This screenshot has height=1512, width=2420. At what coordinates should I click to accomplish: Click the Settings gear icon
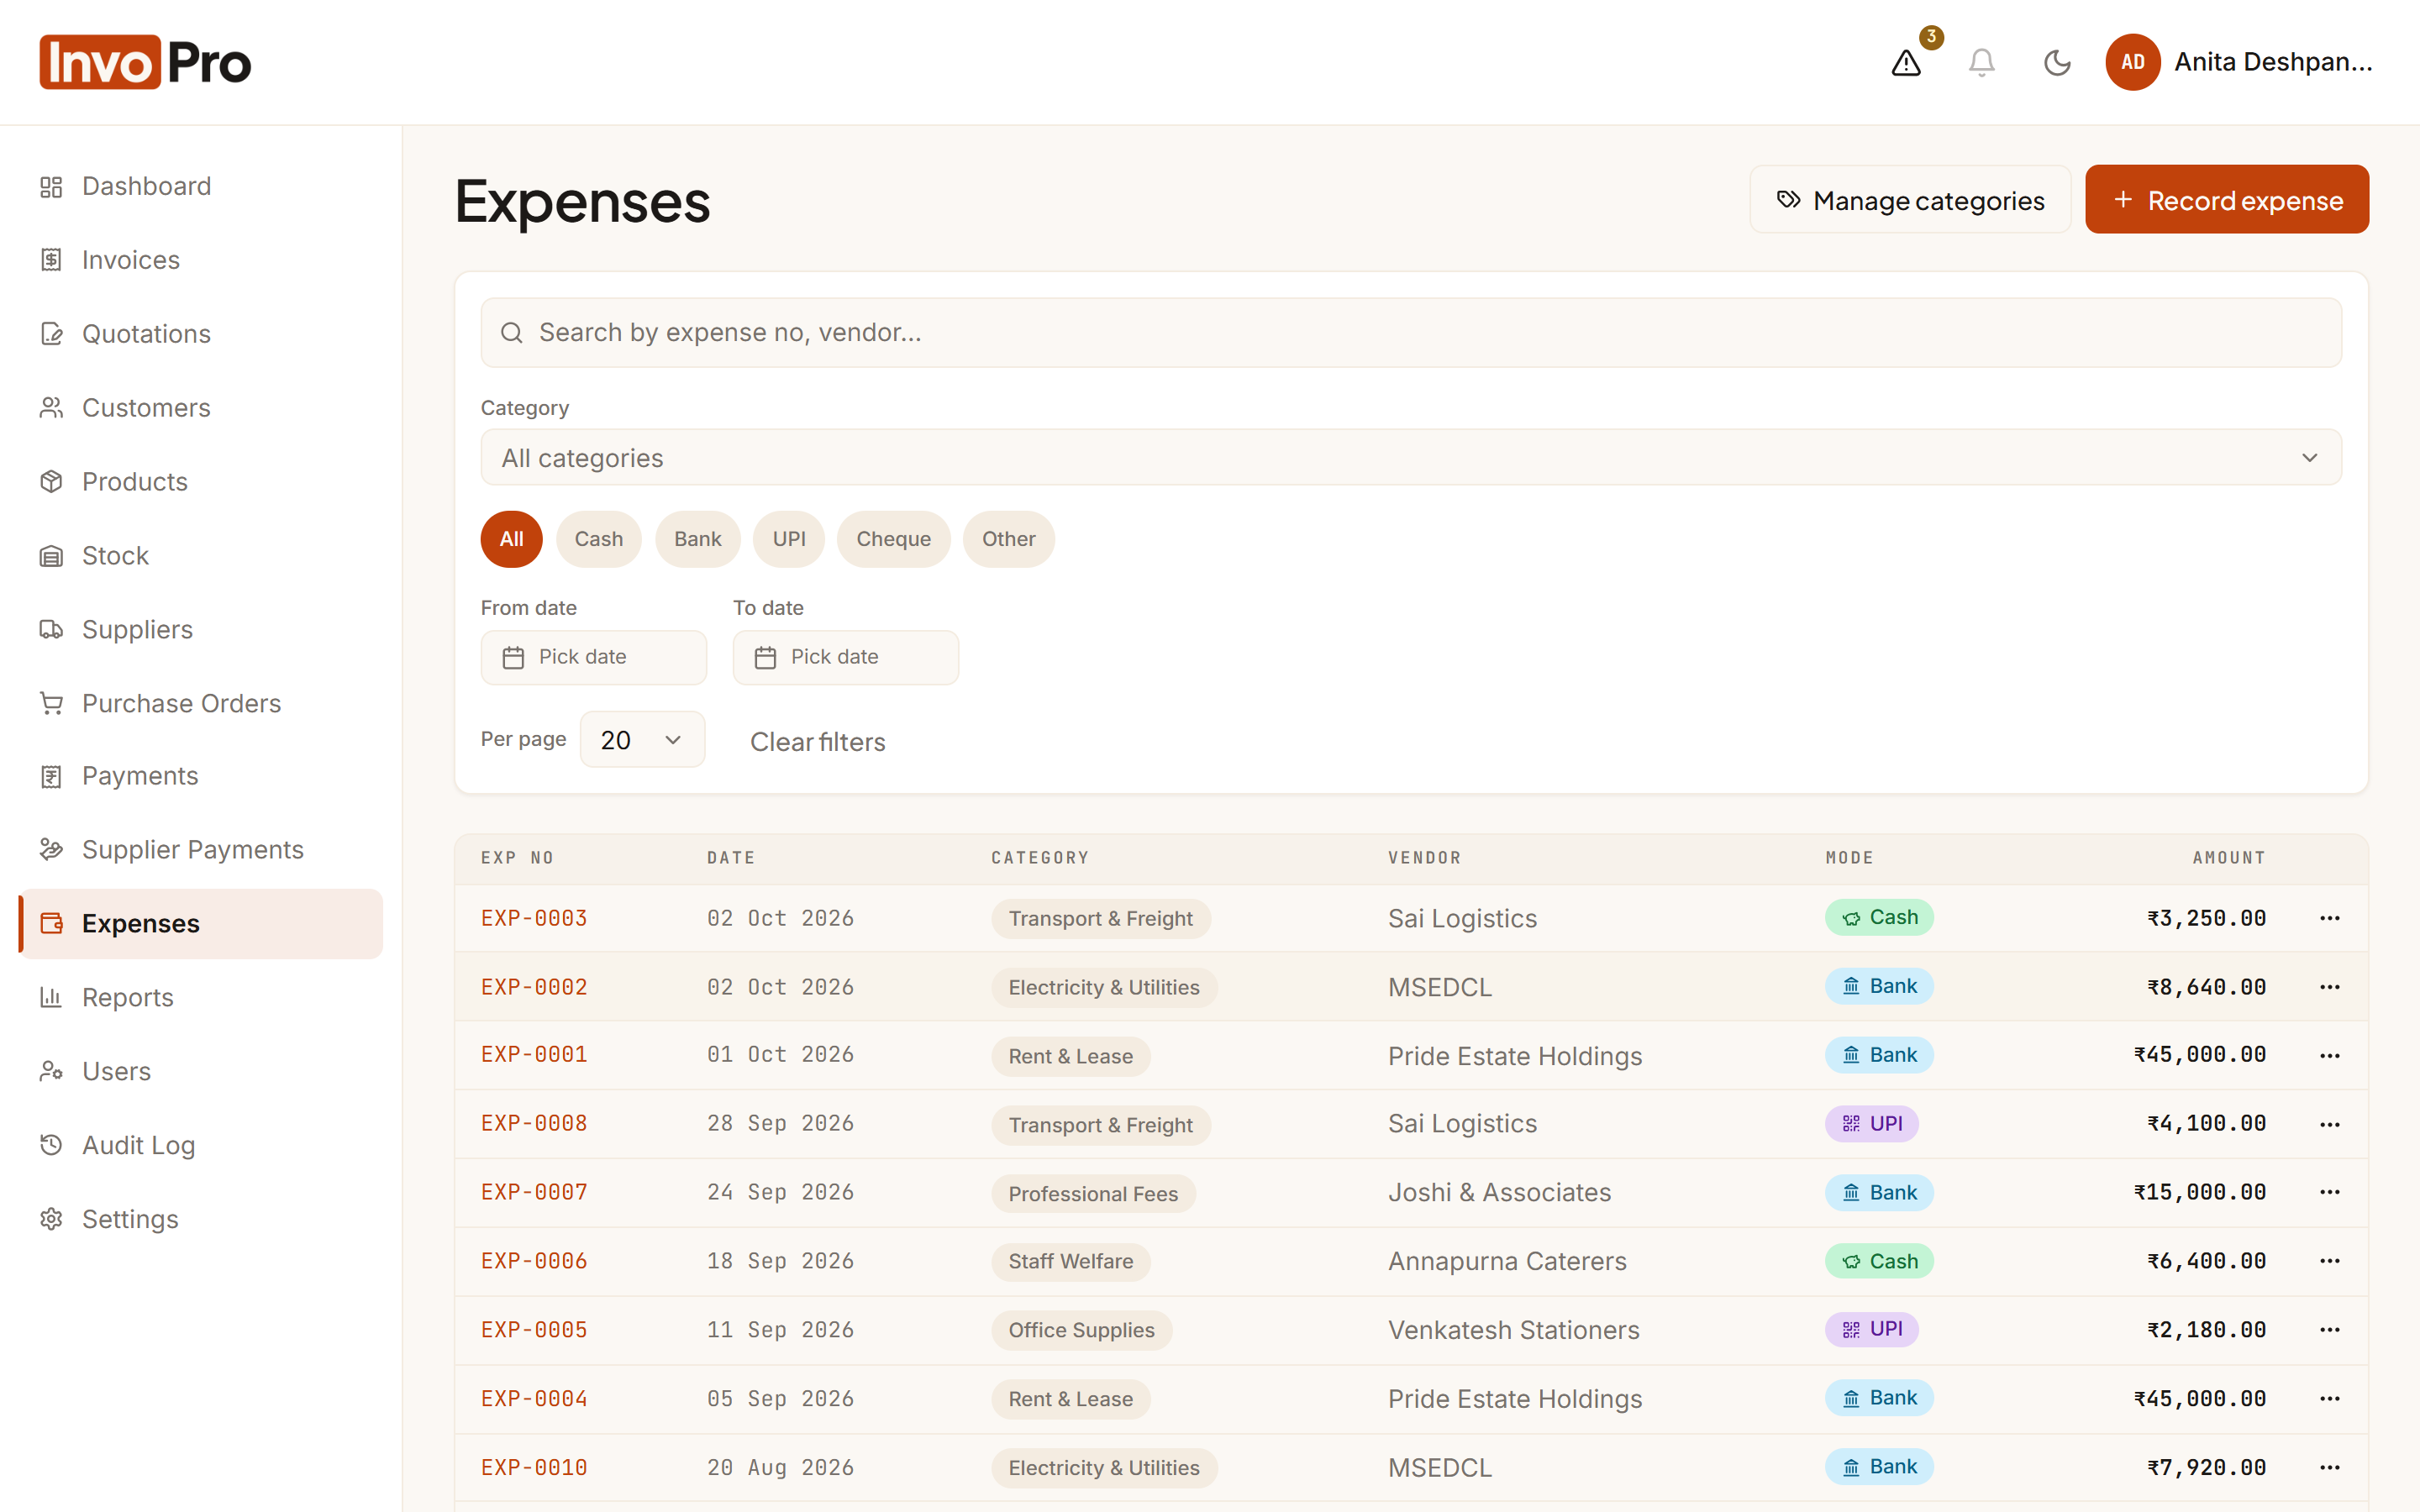pyautogui.click(x=51, y=1219)
